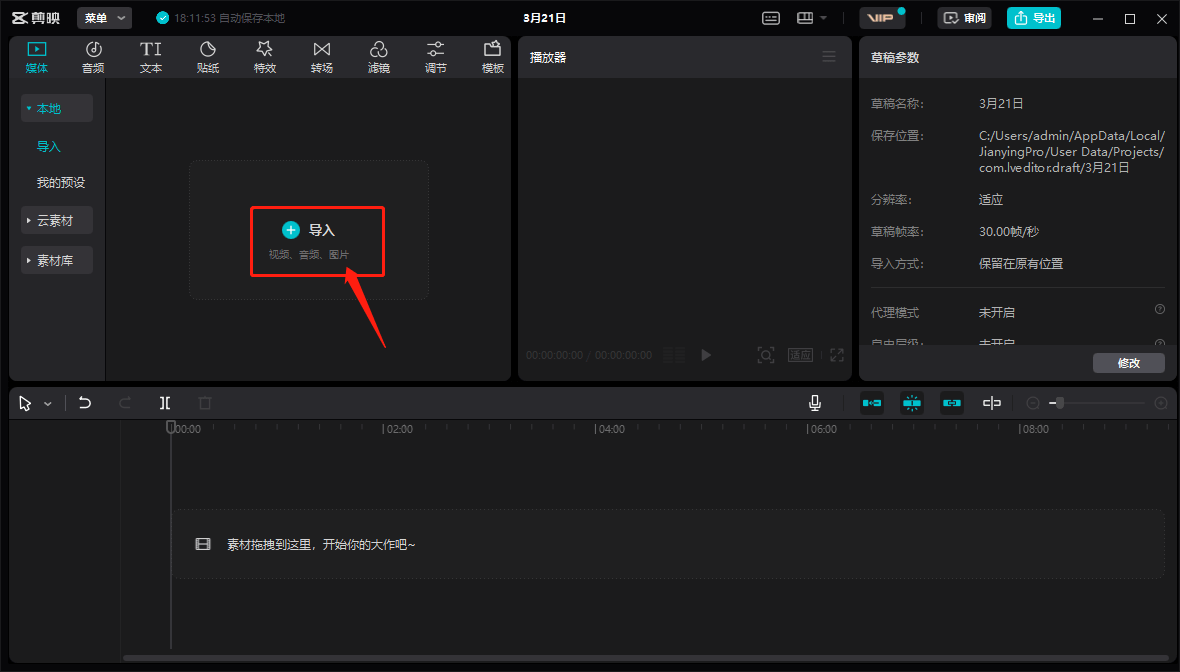Switch to the 转场 transitions tab
Screen dimensions: 1180x672
(321, 57)
